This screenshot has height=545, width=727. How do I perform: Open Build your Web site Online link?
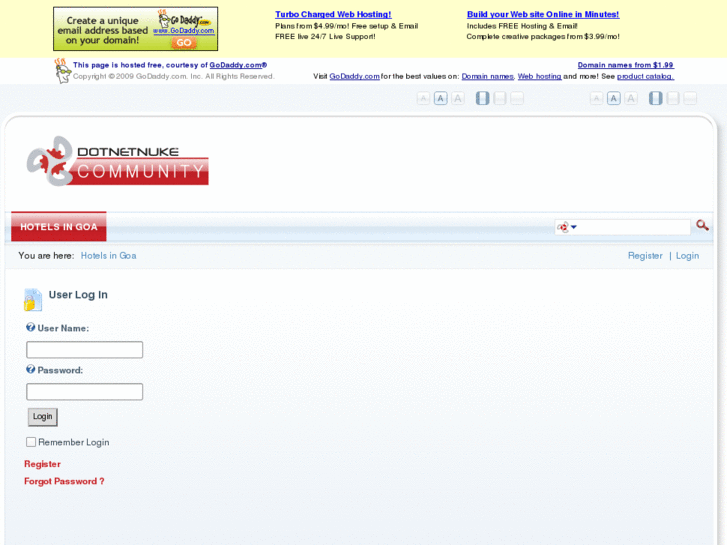point(543,14)
